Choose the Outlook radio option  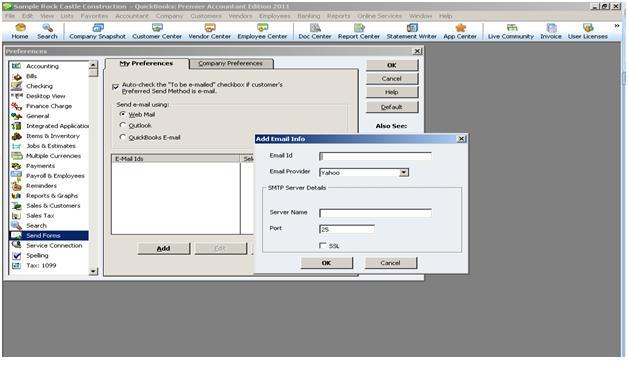pyautogui.click(x=123, y=125)
